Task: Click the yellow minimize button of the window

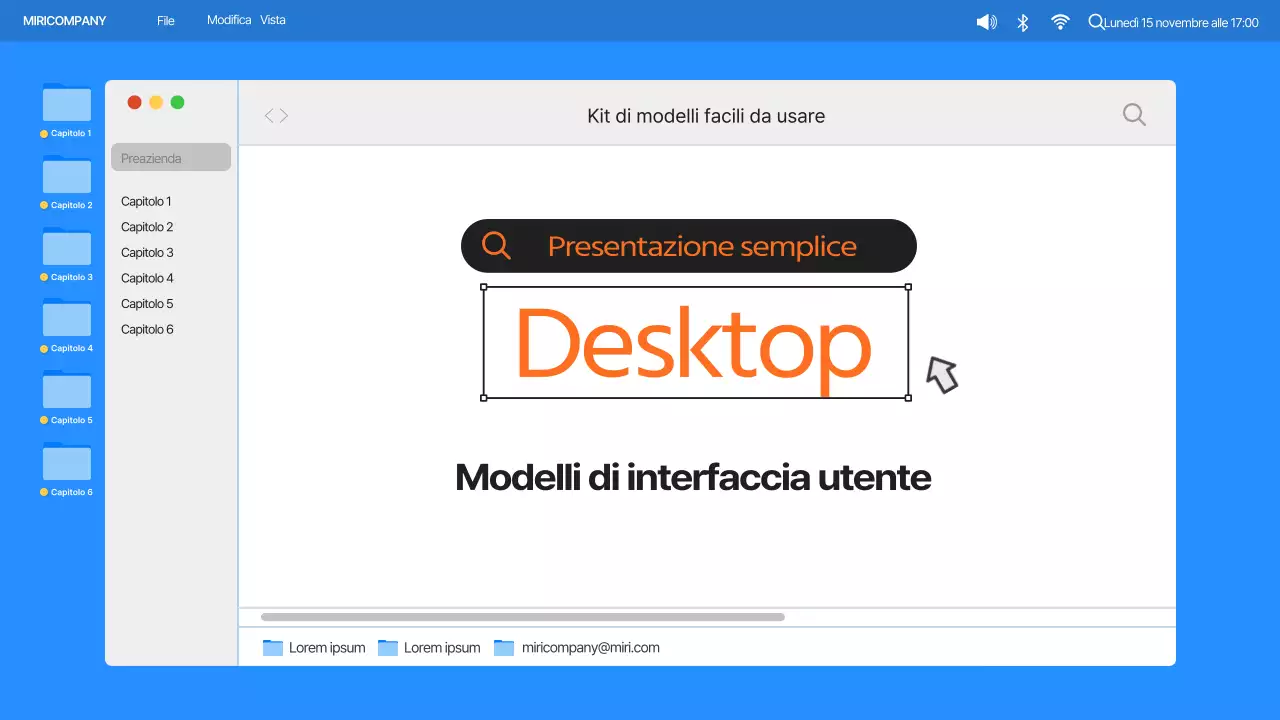Action: click(x=156, y=101)
